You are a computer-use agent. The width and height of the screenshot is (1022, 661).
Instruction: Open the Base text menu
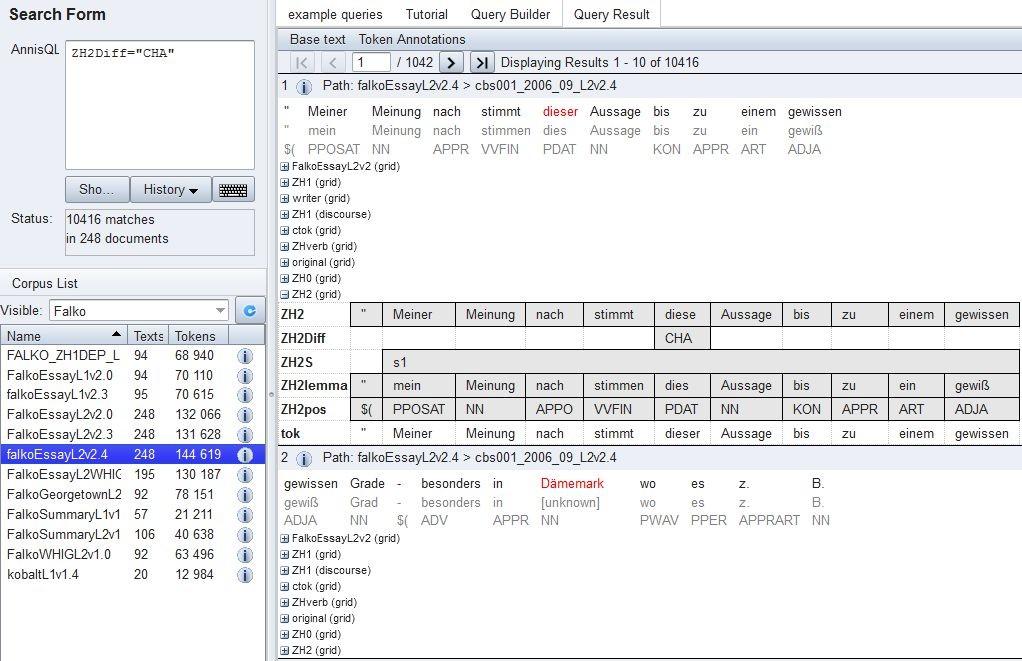[317, 39]
